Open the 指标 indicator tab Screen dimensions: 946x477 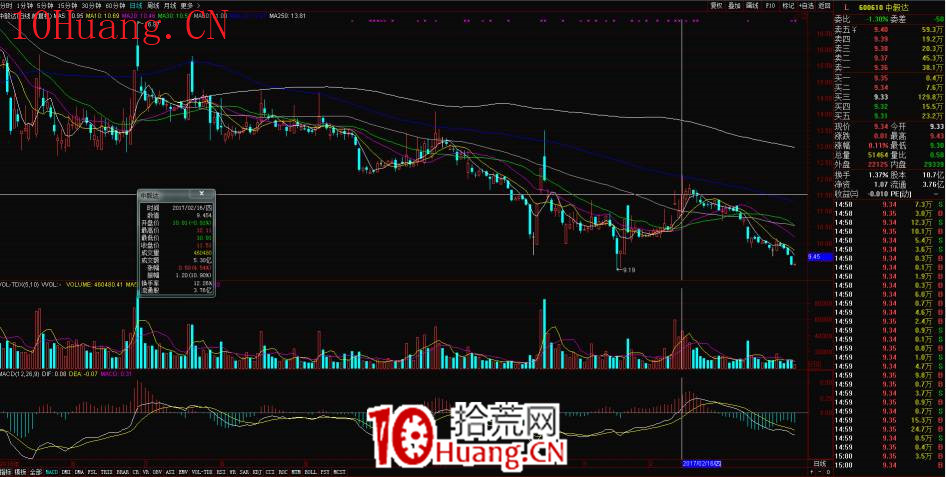pos(5,471)
